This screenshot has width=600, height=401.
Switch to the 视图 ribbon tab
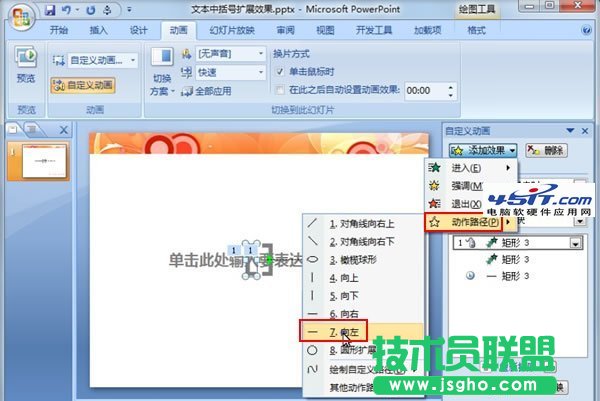pyautogui.click(x=325, y=30)
